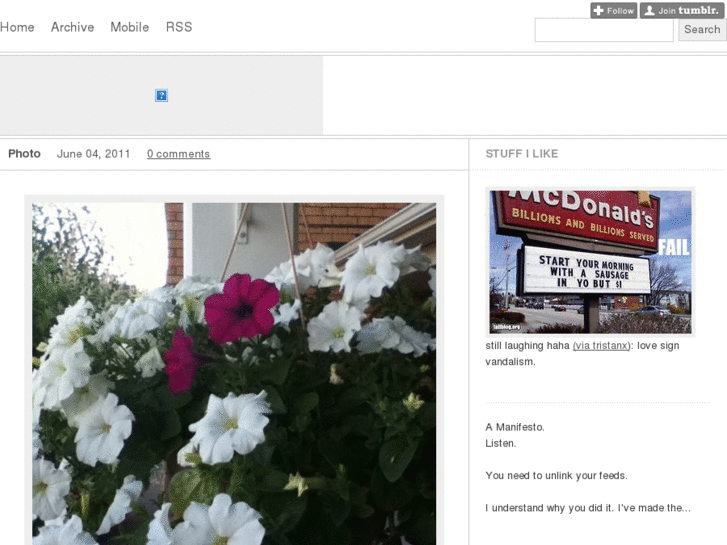This screenshot has height=545, width=727.
Task: Switch to the Mobile version link
Action: 130,27
